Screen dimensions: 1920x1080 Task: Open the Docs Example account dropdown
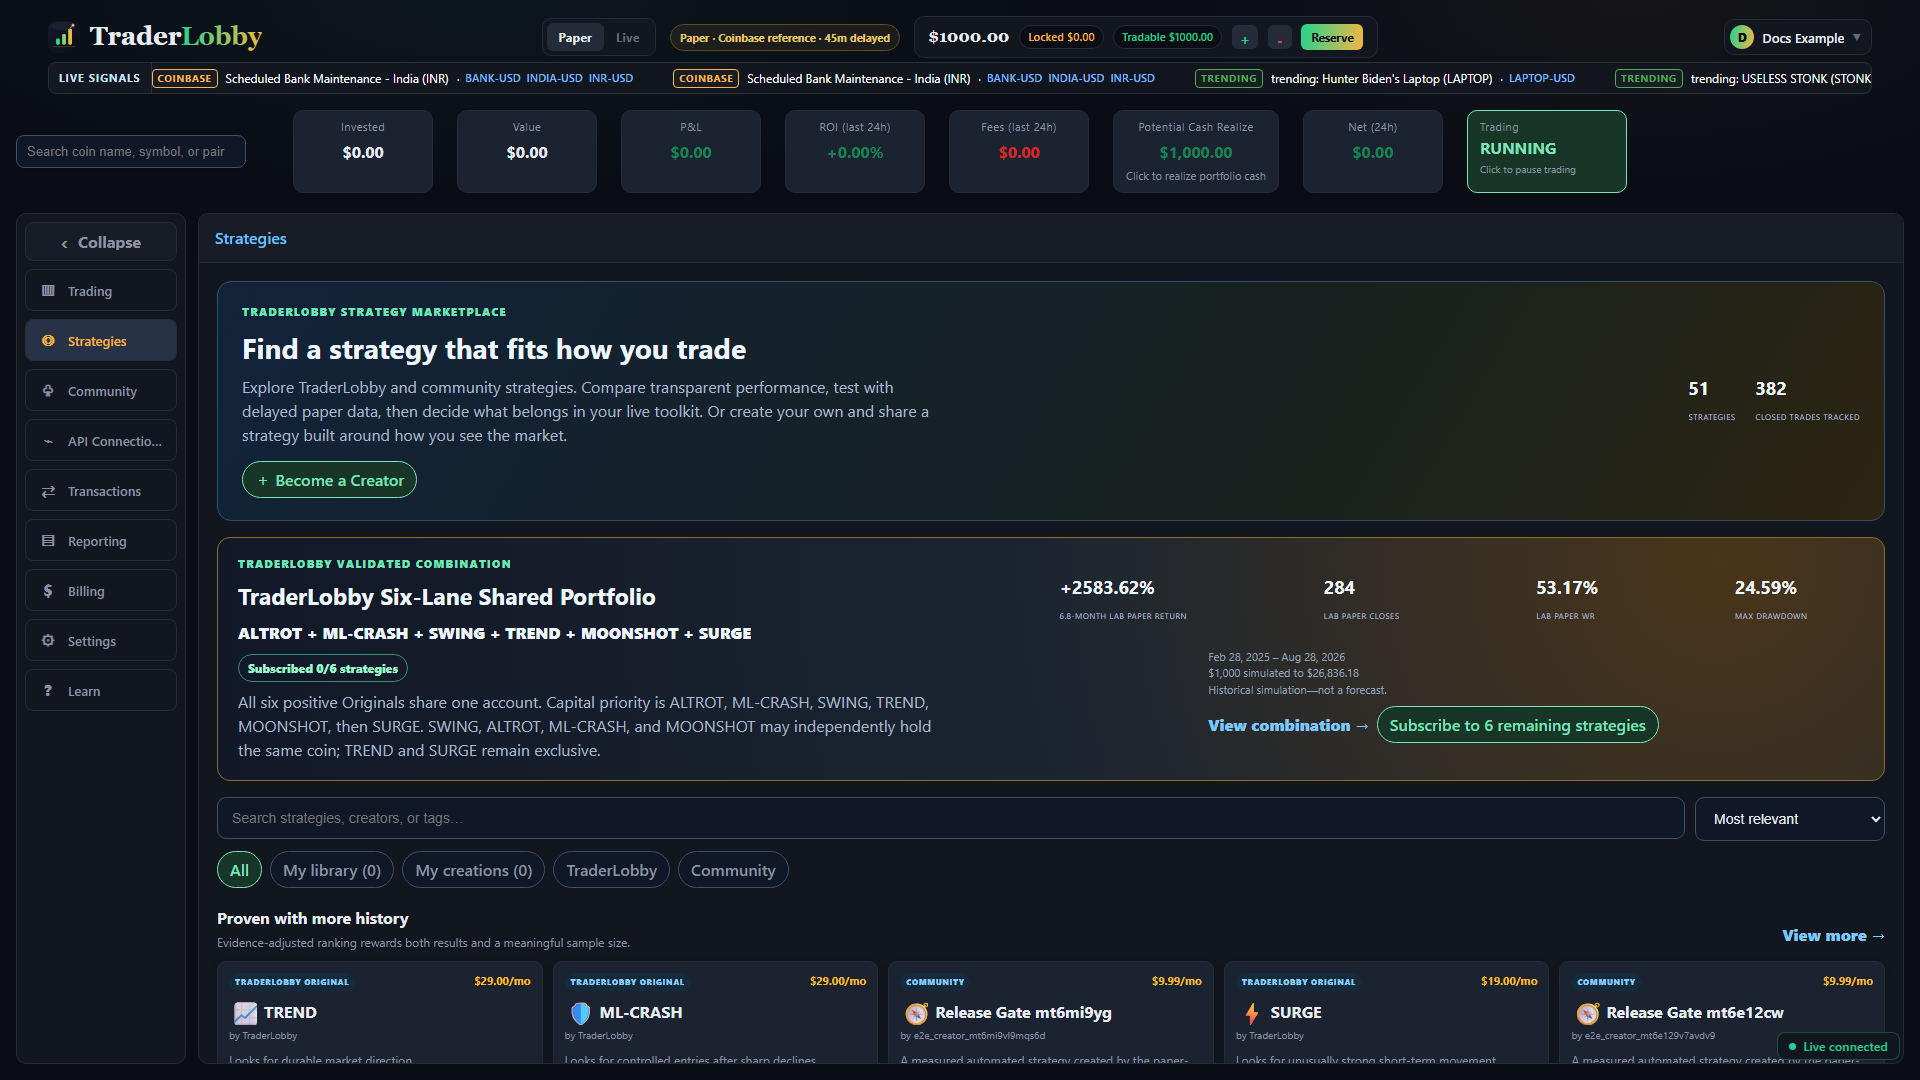[x=1798, y=38]
